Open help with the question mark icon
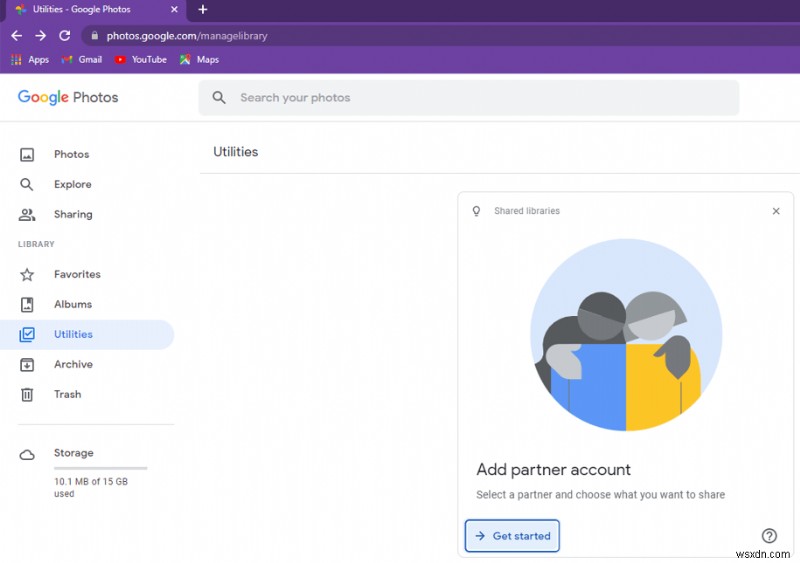This screenshot has height=563, width=800. [769, 535]
